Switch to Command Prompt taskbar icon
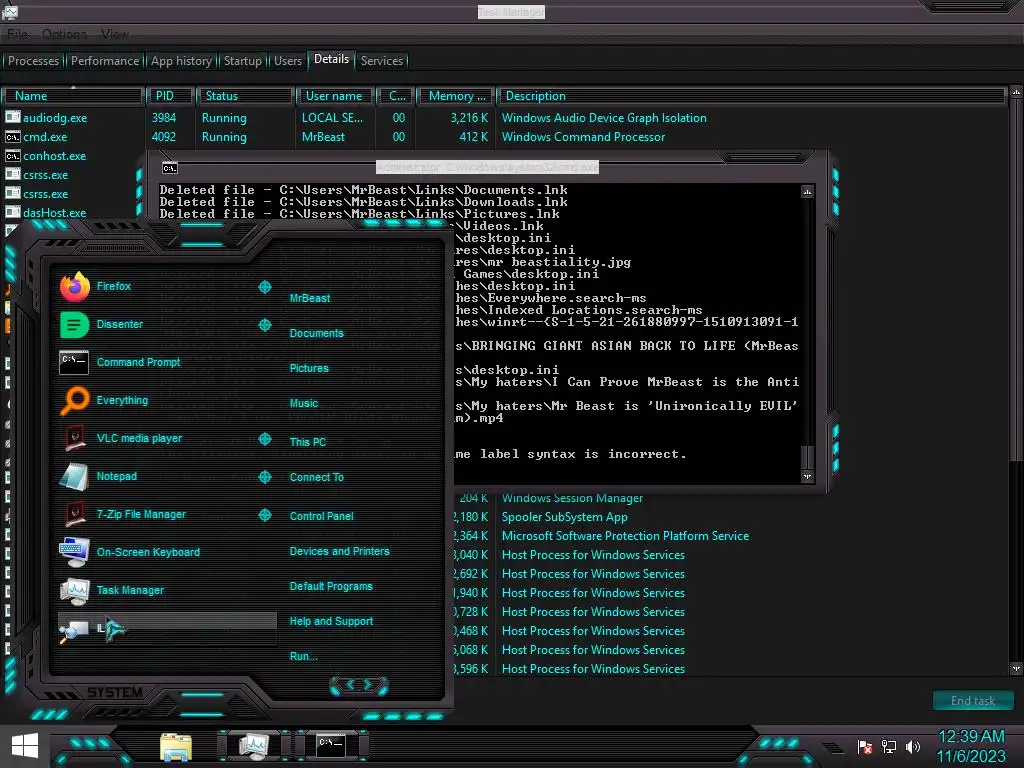This screenshot has height=768, width=1024. (330, 745)
